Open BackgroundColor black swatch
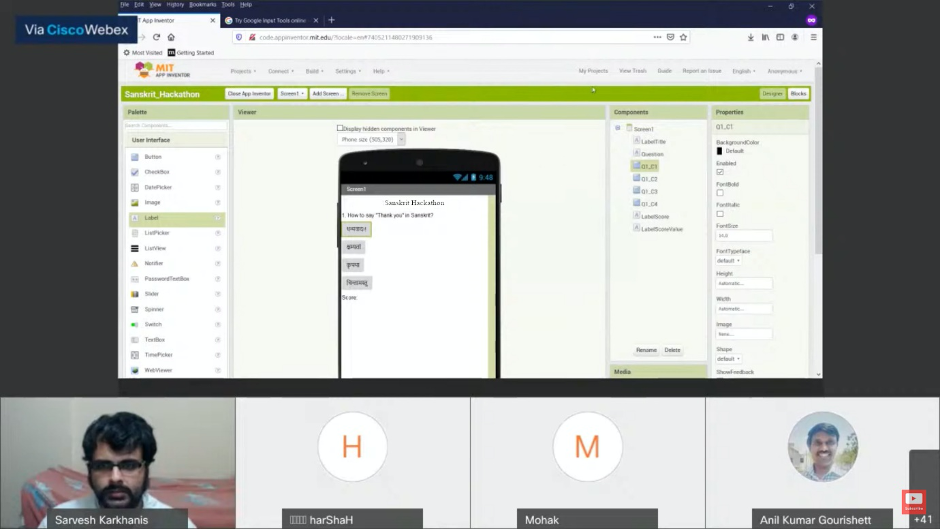941x529 pixels. pyautogui.click(x=720, y=151)
